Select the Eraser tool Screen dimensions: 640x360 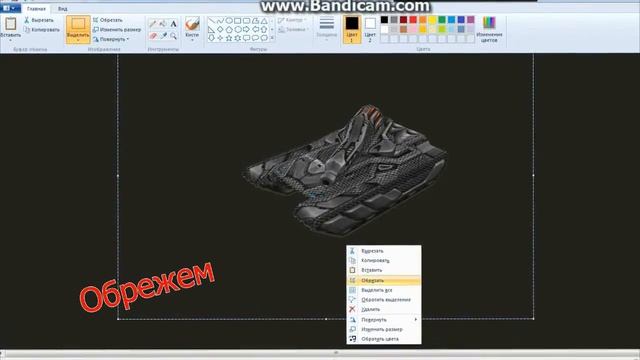(x=153, y=36)
